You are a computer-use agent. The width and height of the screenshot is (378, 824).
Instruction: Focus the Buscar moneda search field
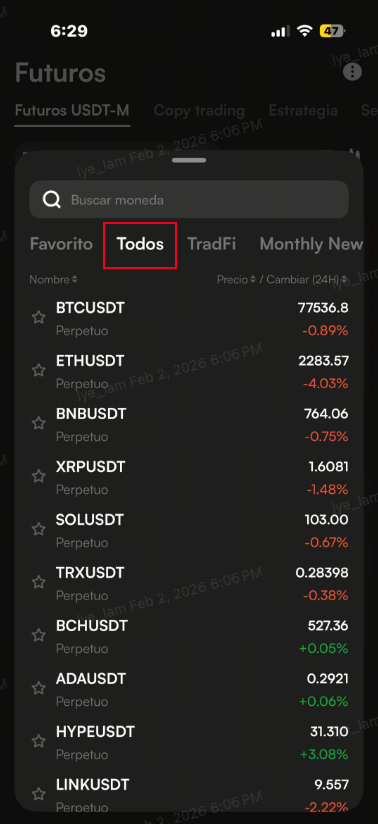tap(189, 200)
